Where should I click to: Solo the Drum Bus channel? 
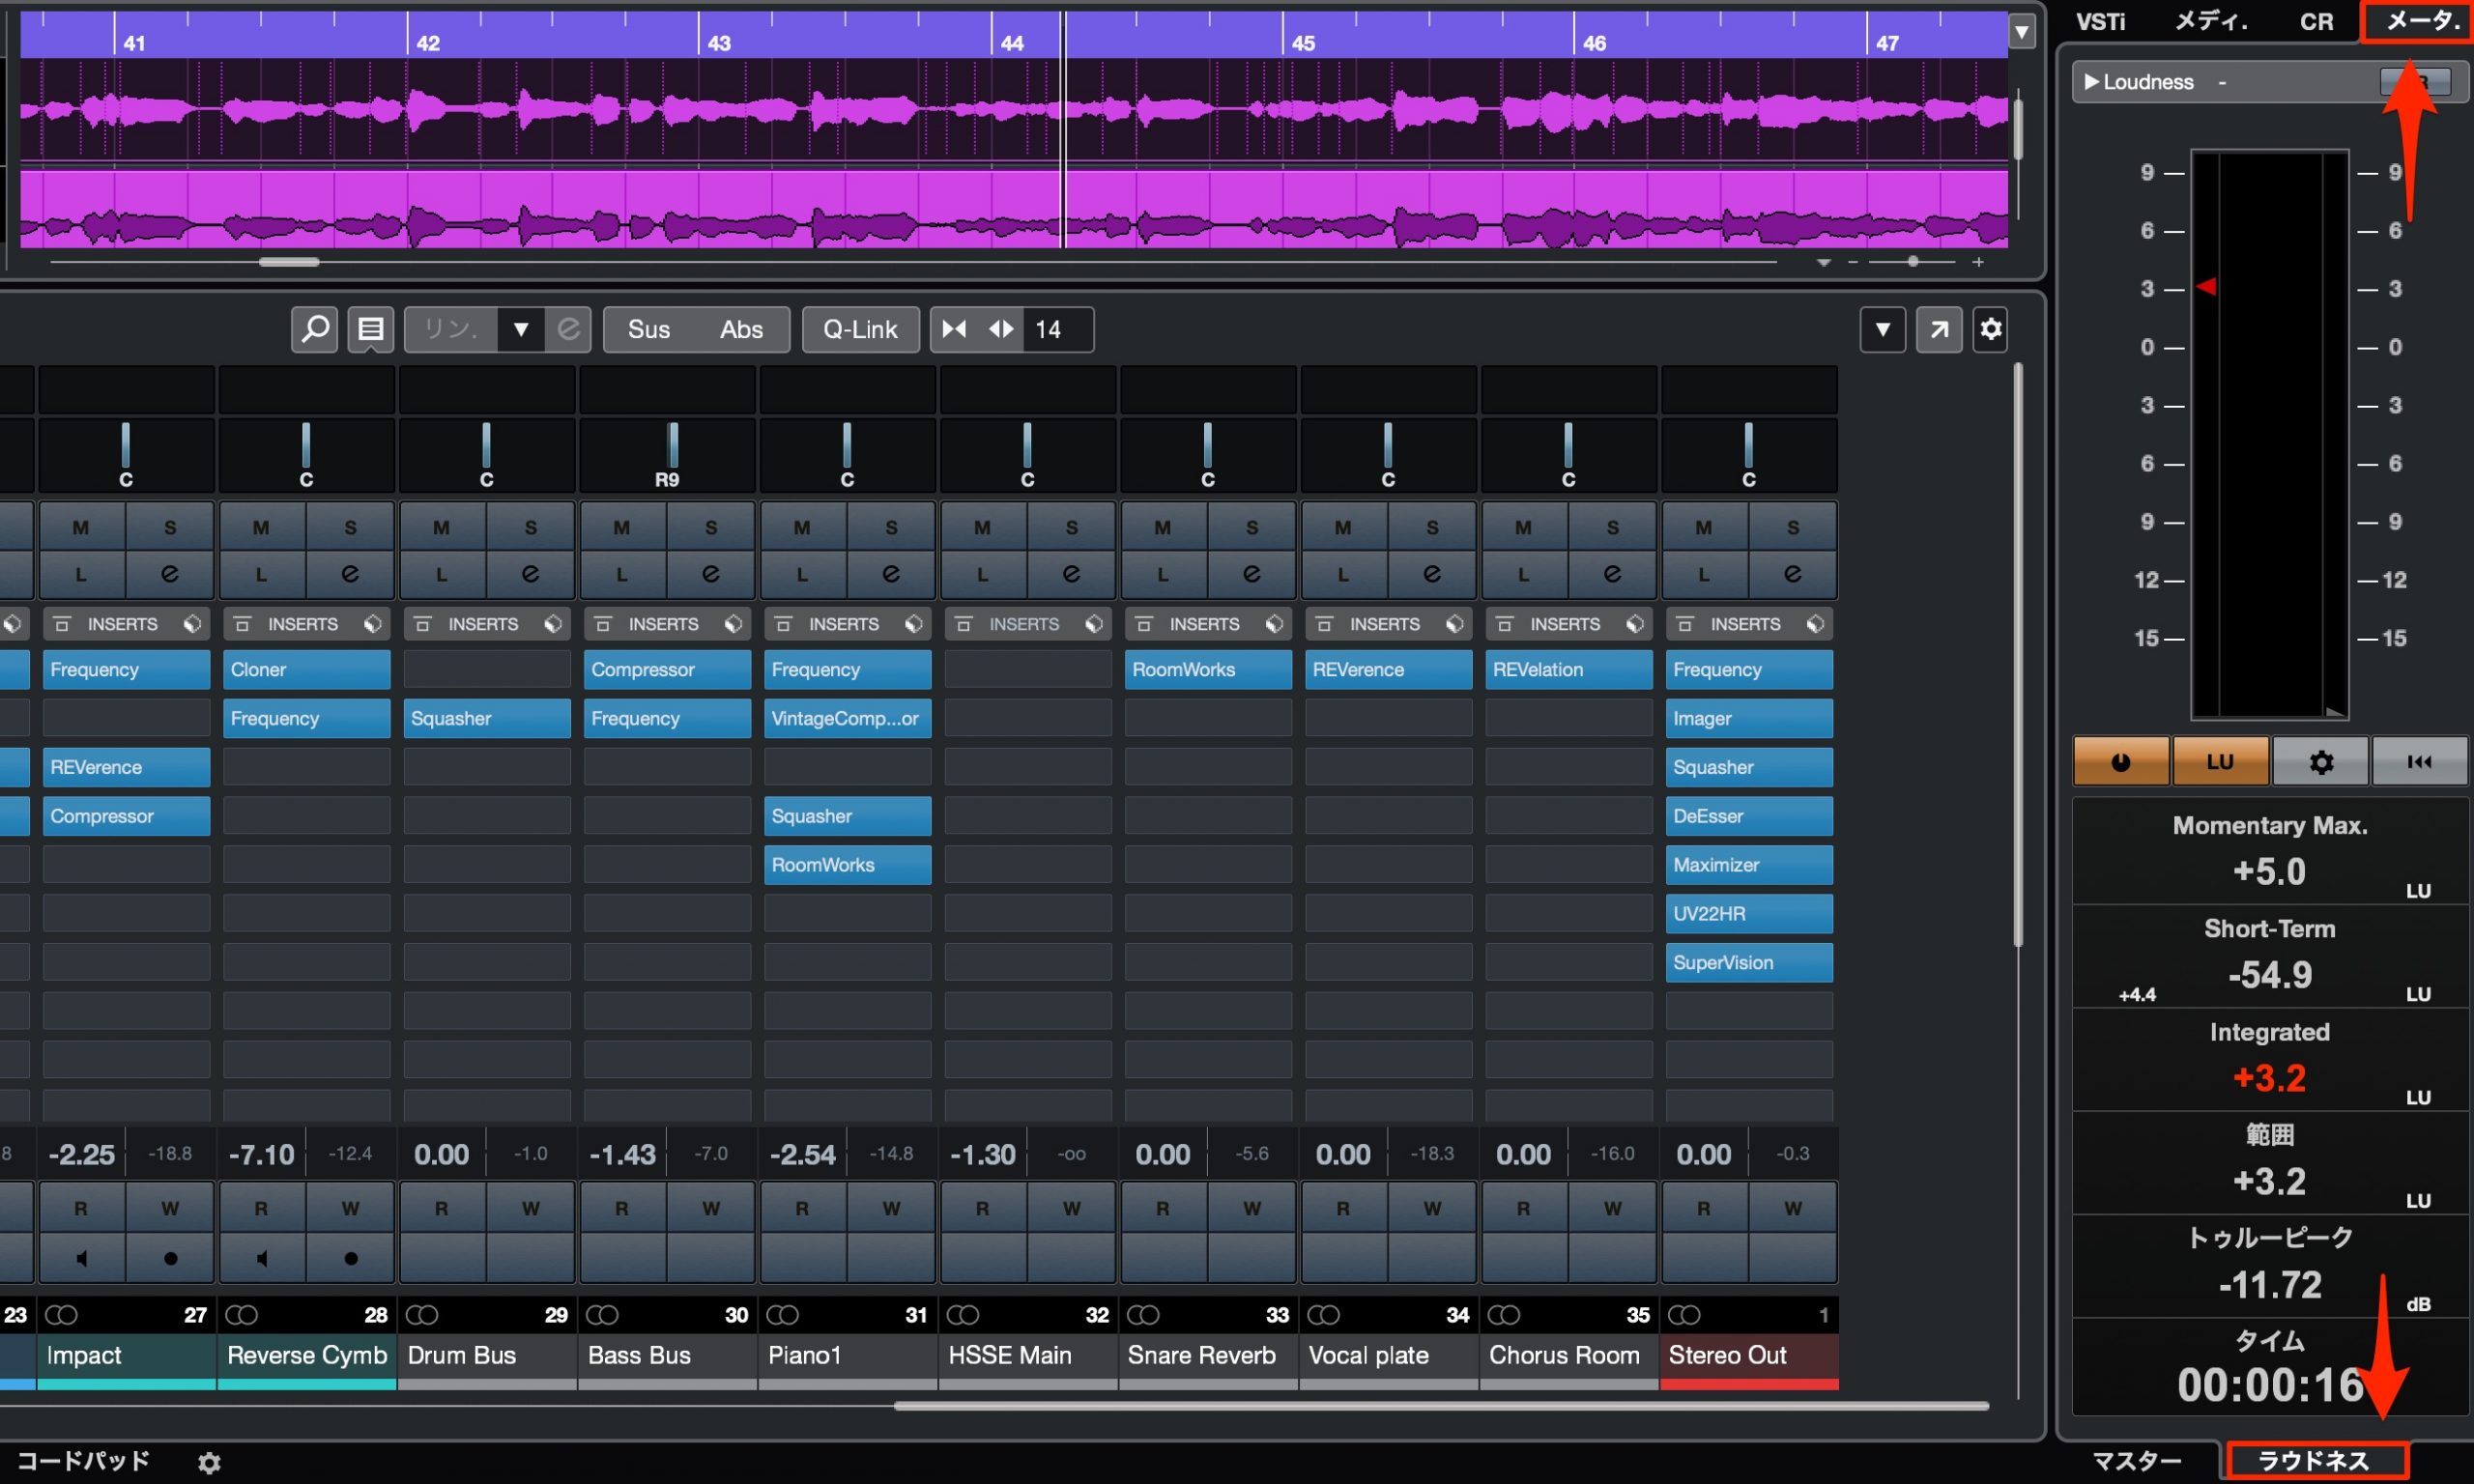pos(530,527)
